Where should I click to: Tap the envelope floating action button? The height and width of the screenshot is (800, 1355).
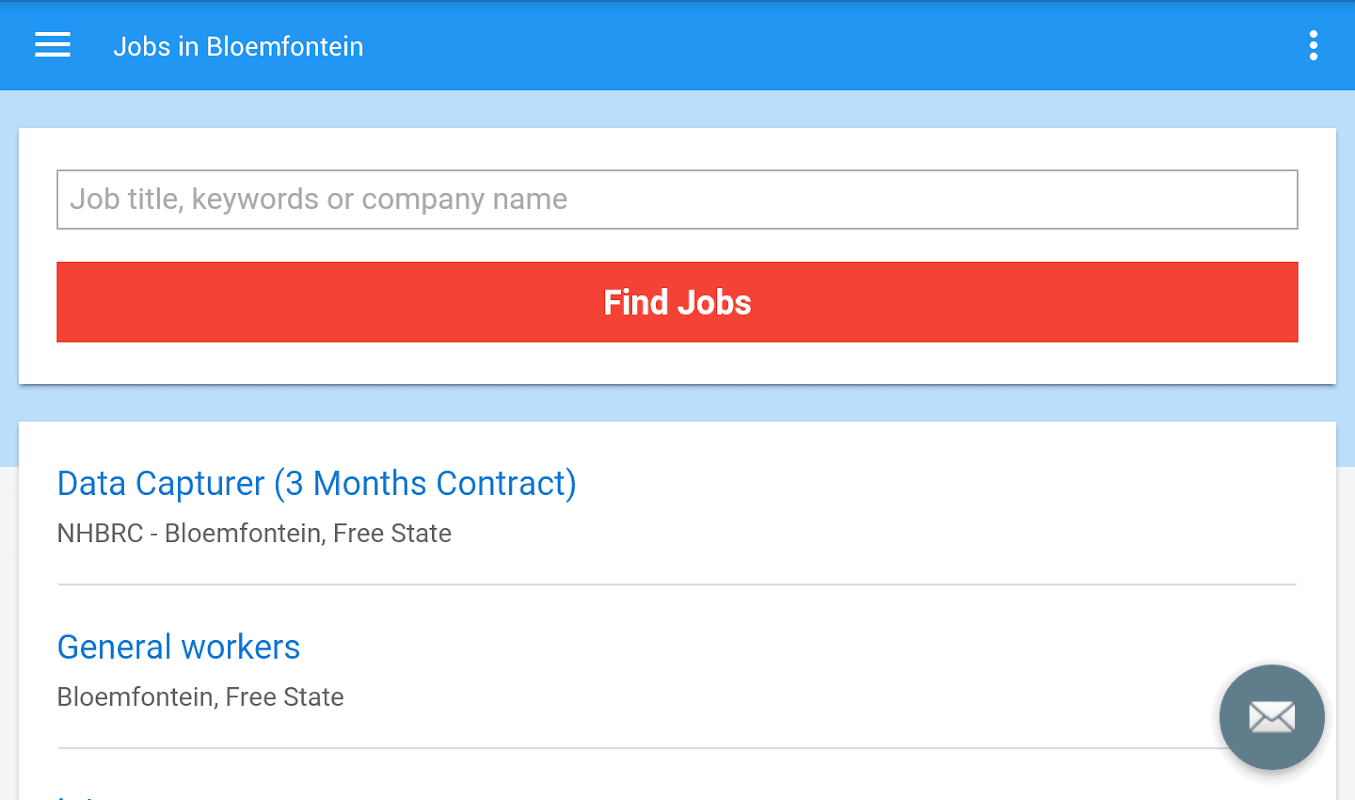point(1271,717)
